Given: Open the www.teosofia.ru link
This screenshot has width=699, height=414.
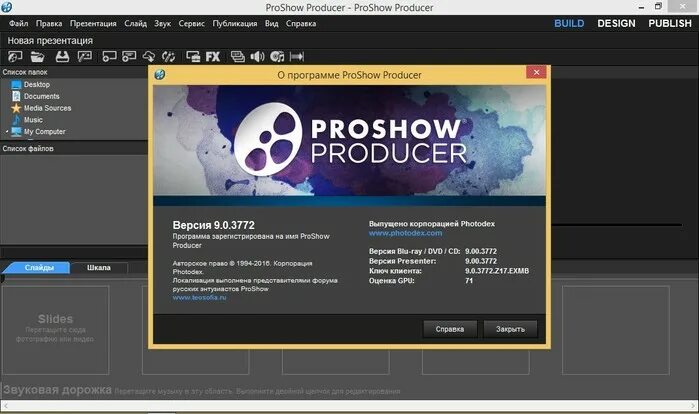Looking at the screenshot, I should [x=199, y=297].
